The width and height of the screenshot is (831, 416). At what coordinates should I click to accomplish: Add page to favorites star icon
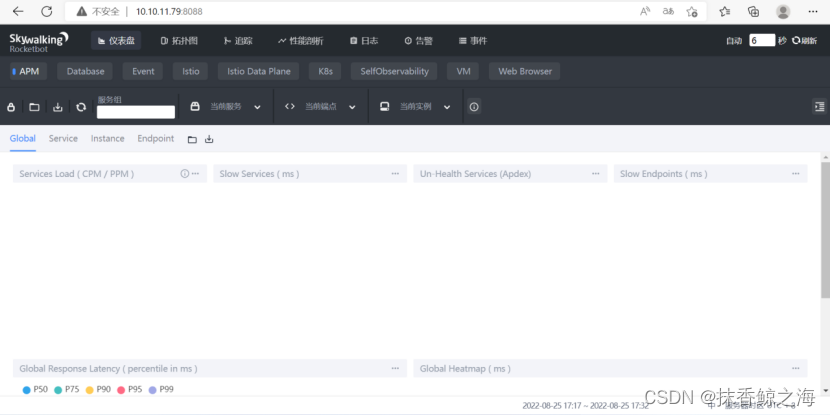click(x=692, y=11)
